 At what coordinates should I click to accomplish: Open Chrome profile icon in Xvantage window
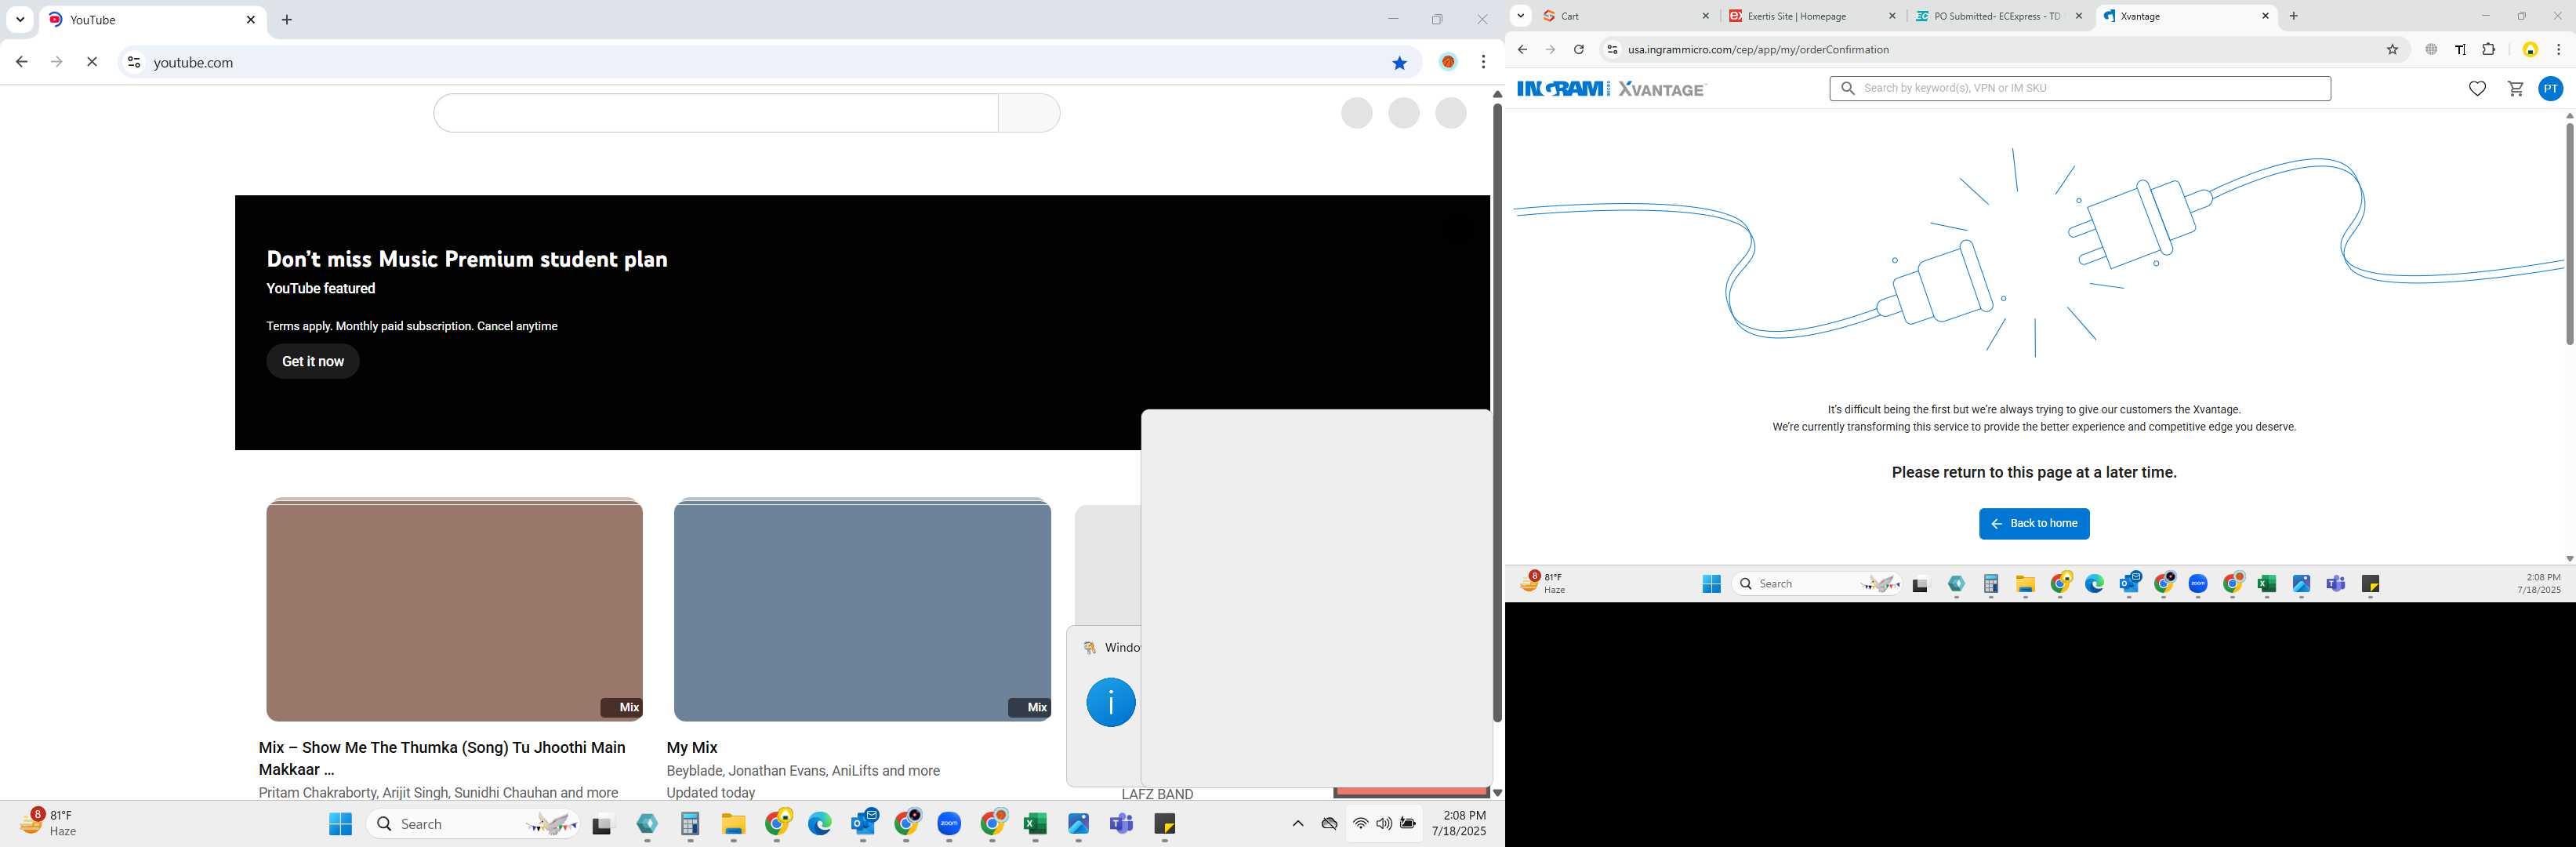click(x=2530, y=49)
